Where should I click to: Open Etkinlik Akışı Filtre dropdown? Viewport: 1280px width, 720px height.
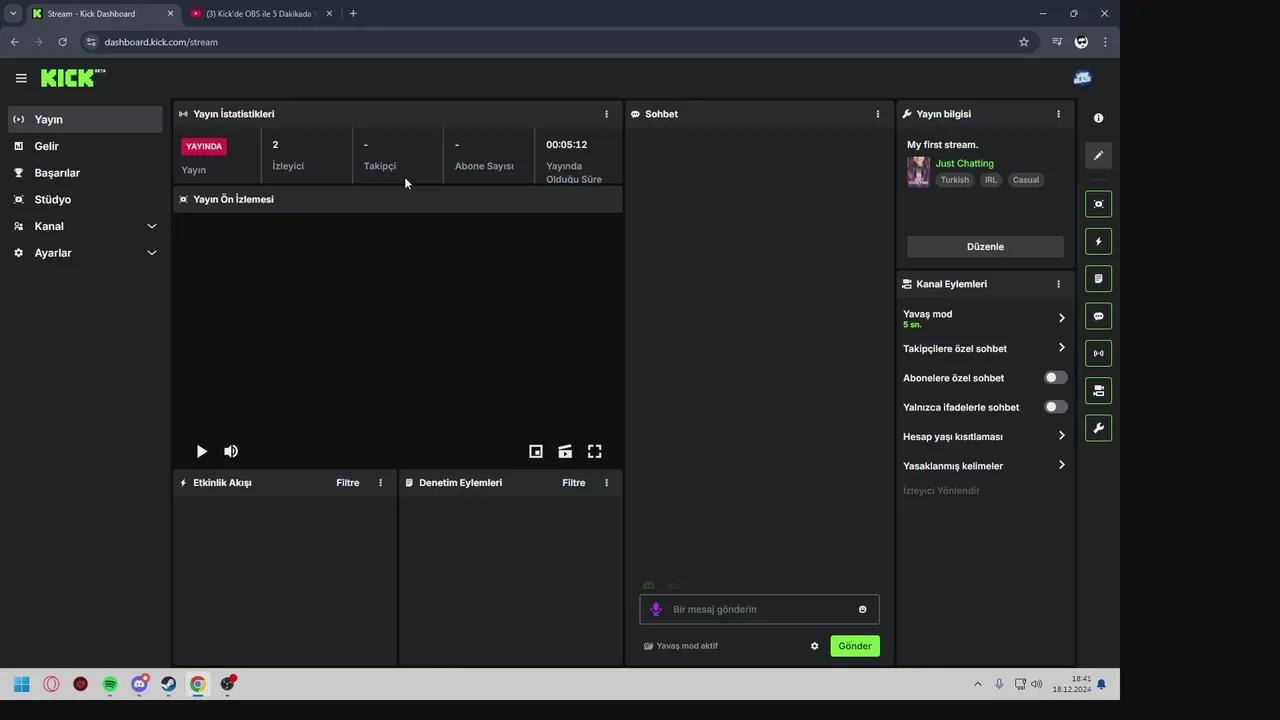click(x=348, y=483)
